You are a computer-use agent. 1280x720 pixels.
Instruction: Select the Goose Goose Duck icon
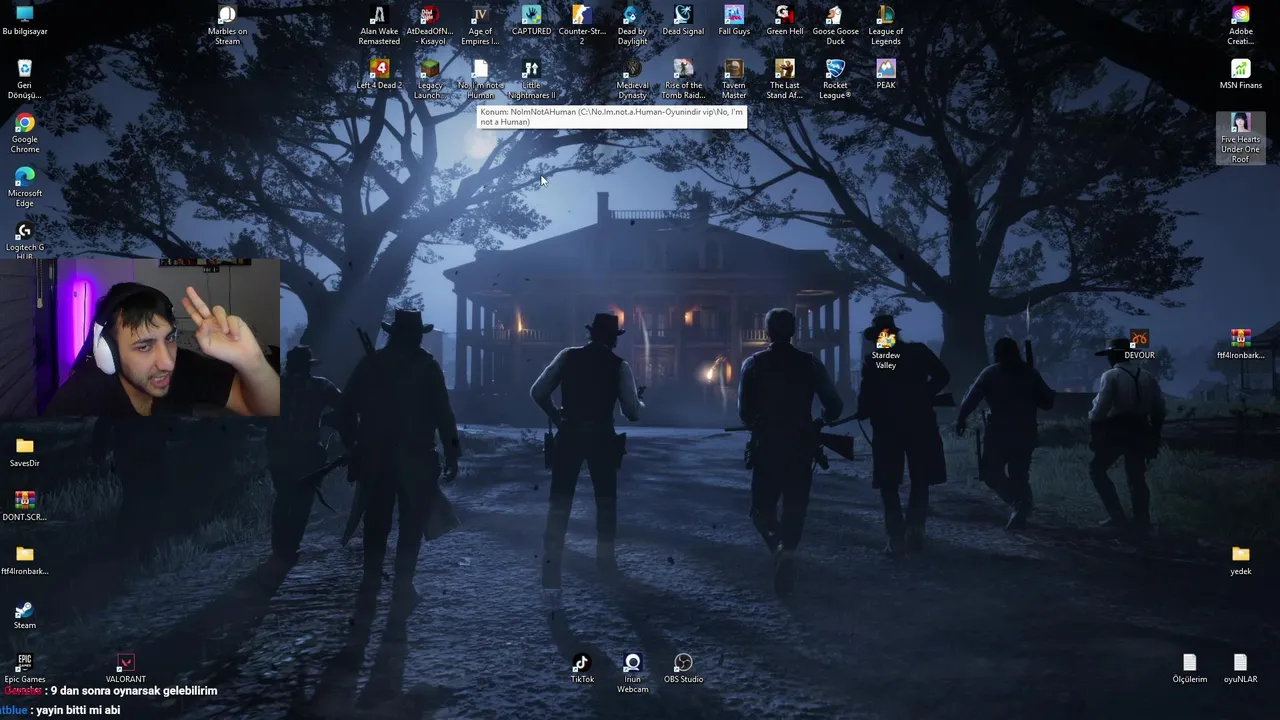tap(835, 25)
